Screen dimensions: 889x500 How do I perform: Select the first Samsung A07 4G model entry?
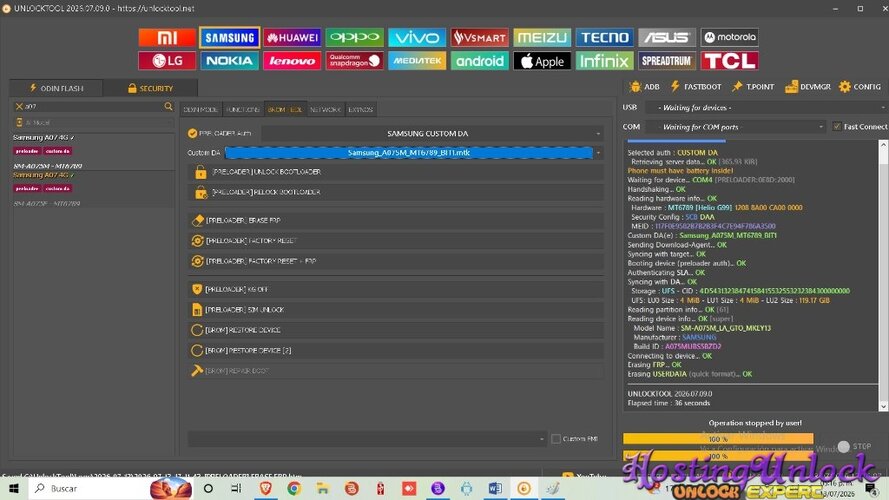(x=93, y=151)
